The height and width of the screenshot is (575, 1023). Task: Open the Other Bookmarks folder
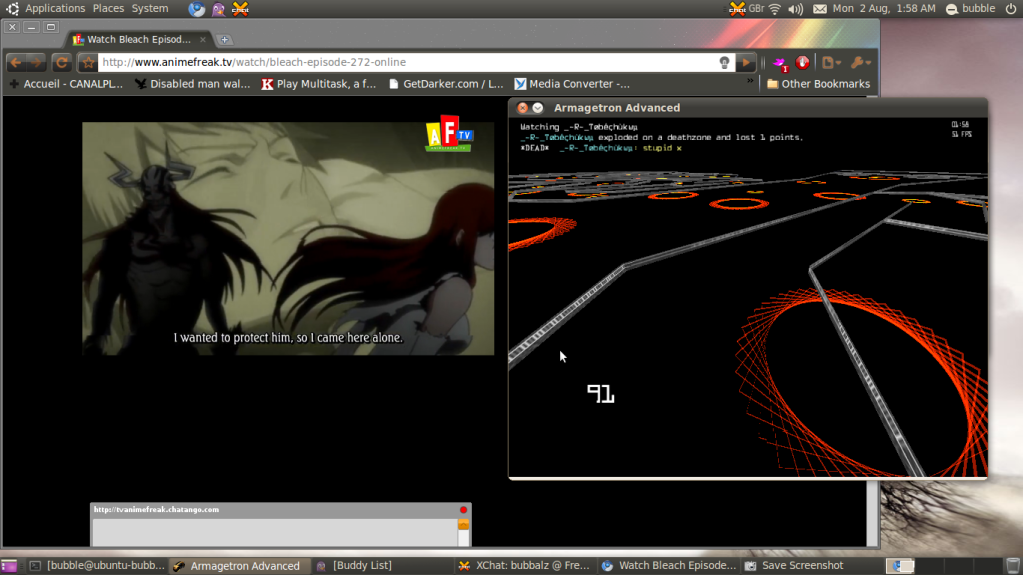(818, 84)
